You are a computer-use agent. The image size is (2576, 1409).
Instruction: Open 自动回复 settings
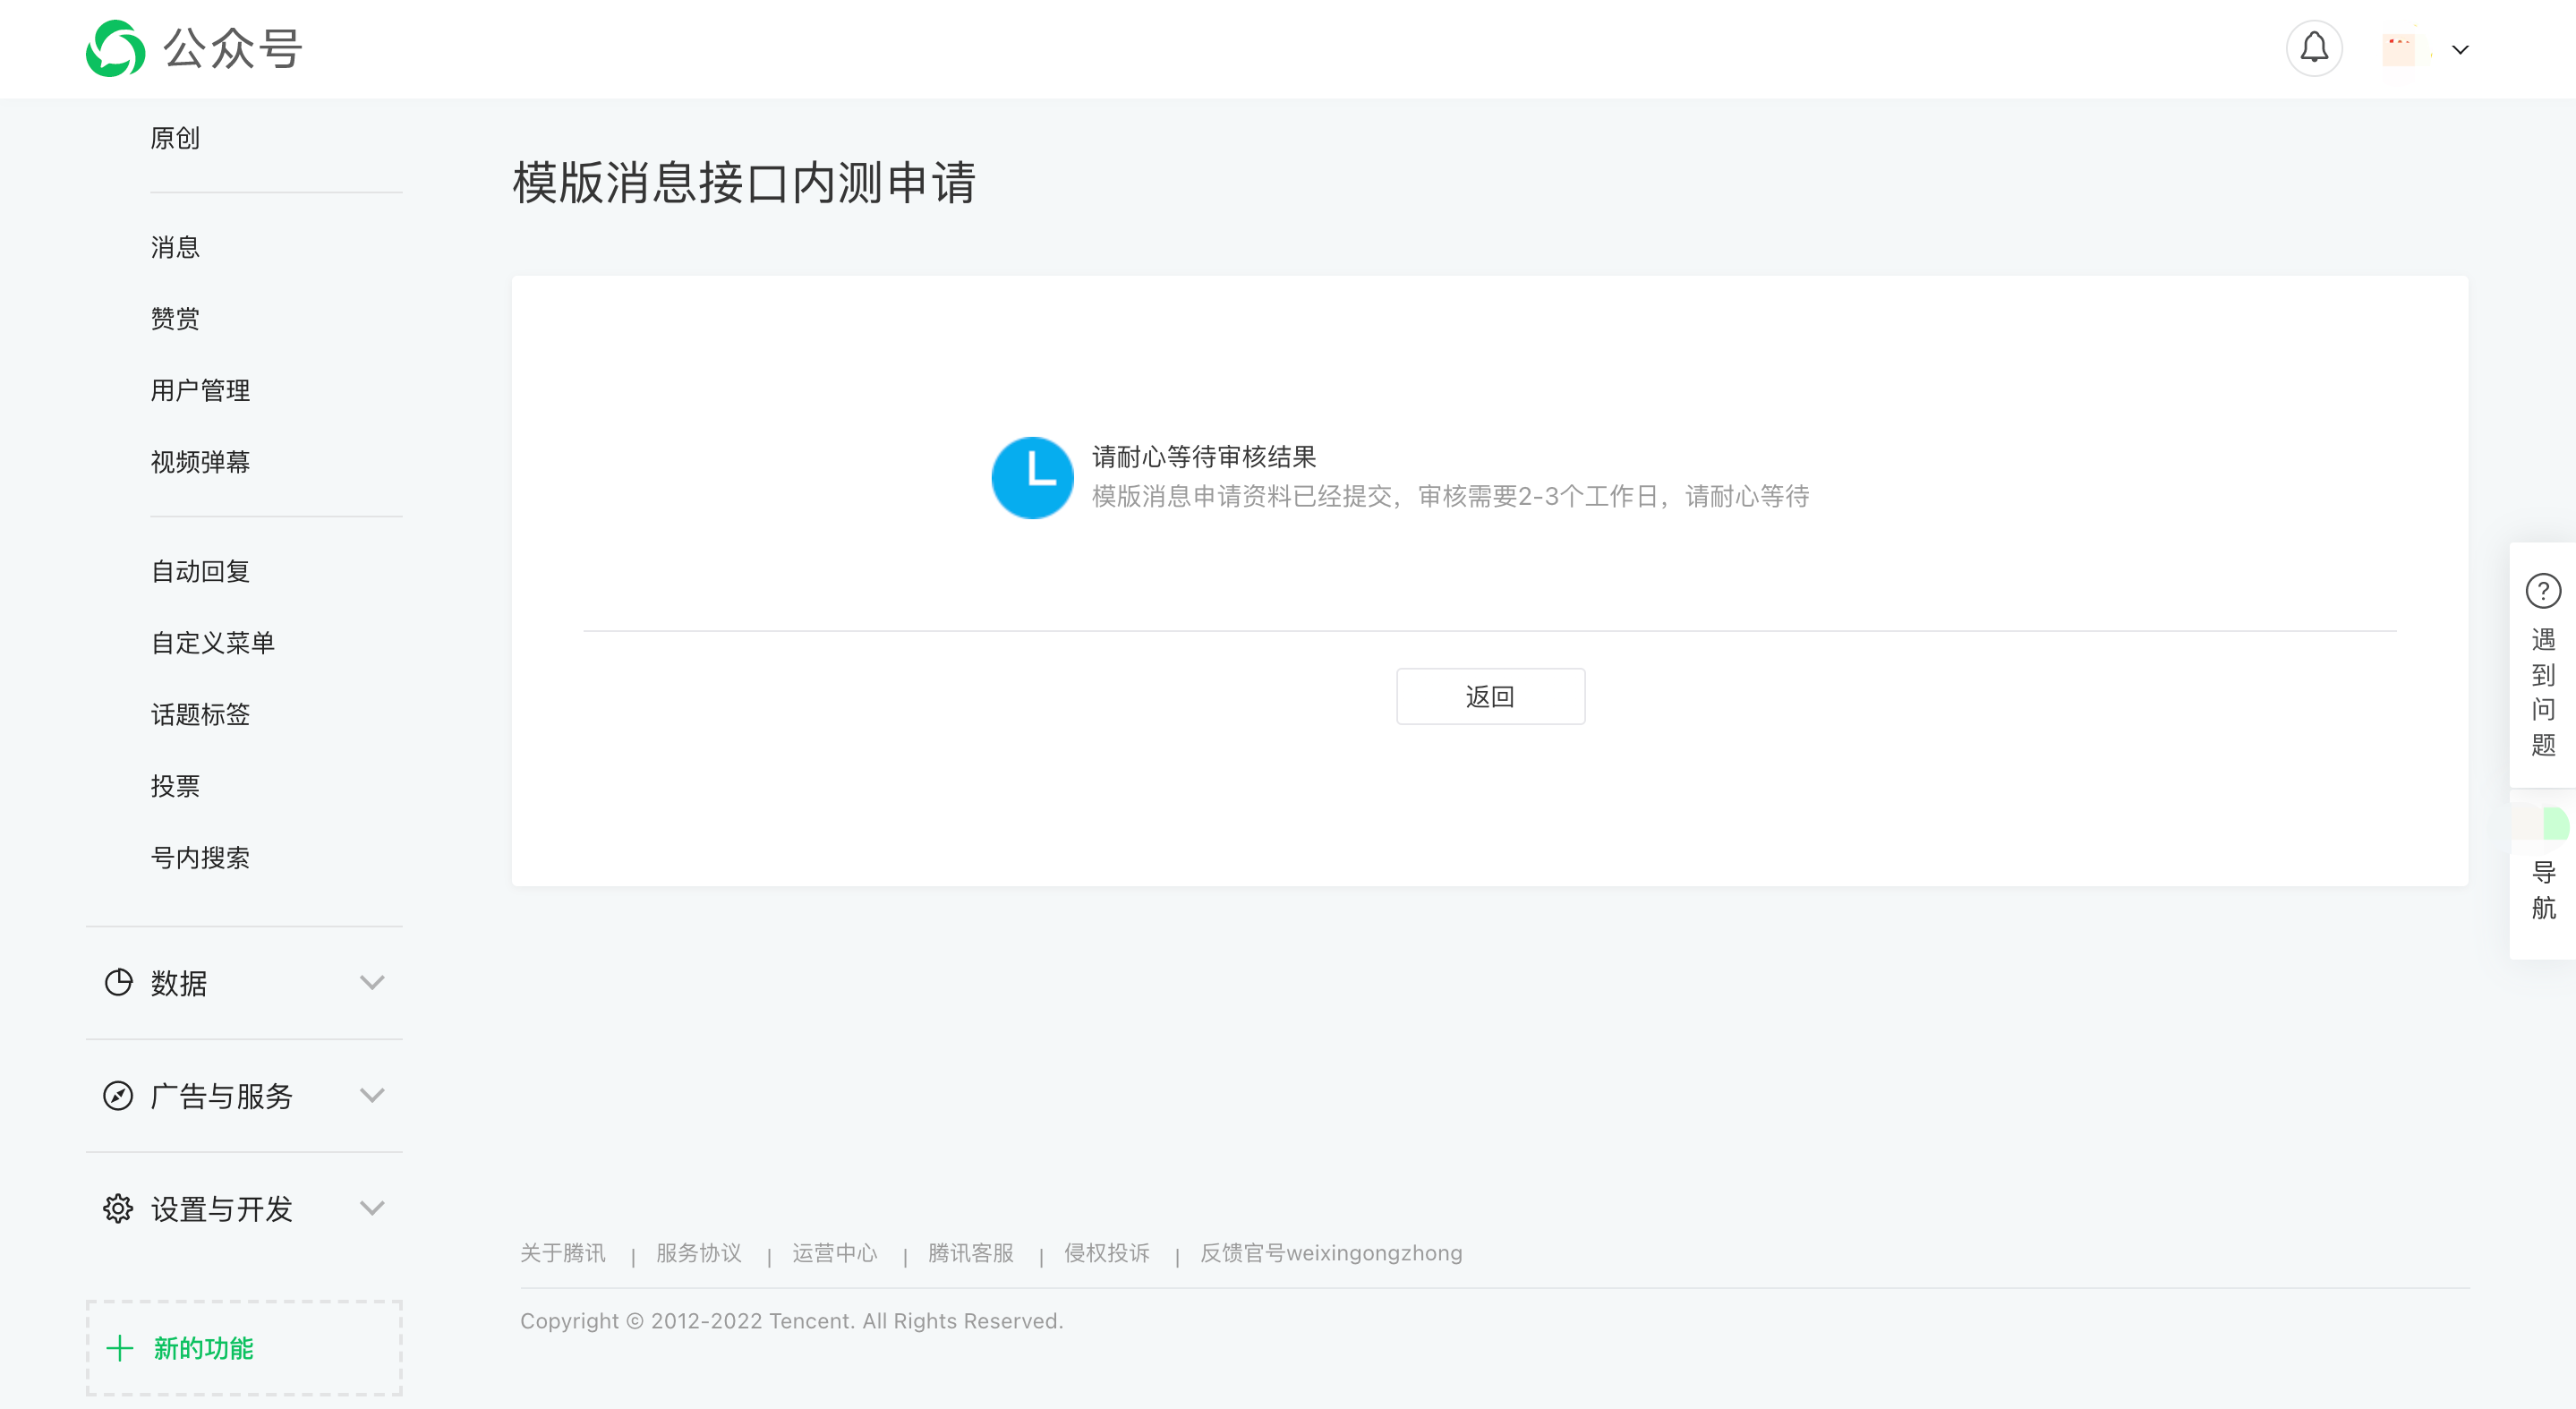200,571
